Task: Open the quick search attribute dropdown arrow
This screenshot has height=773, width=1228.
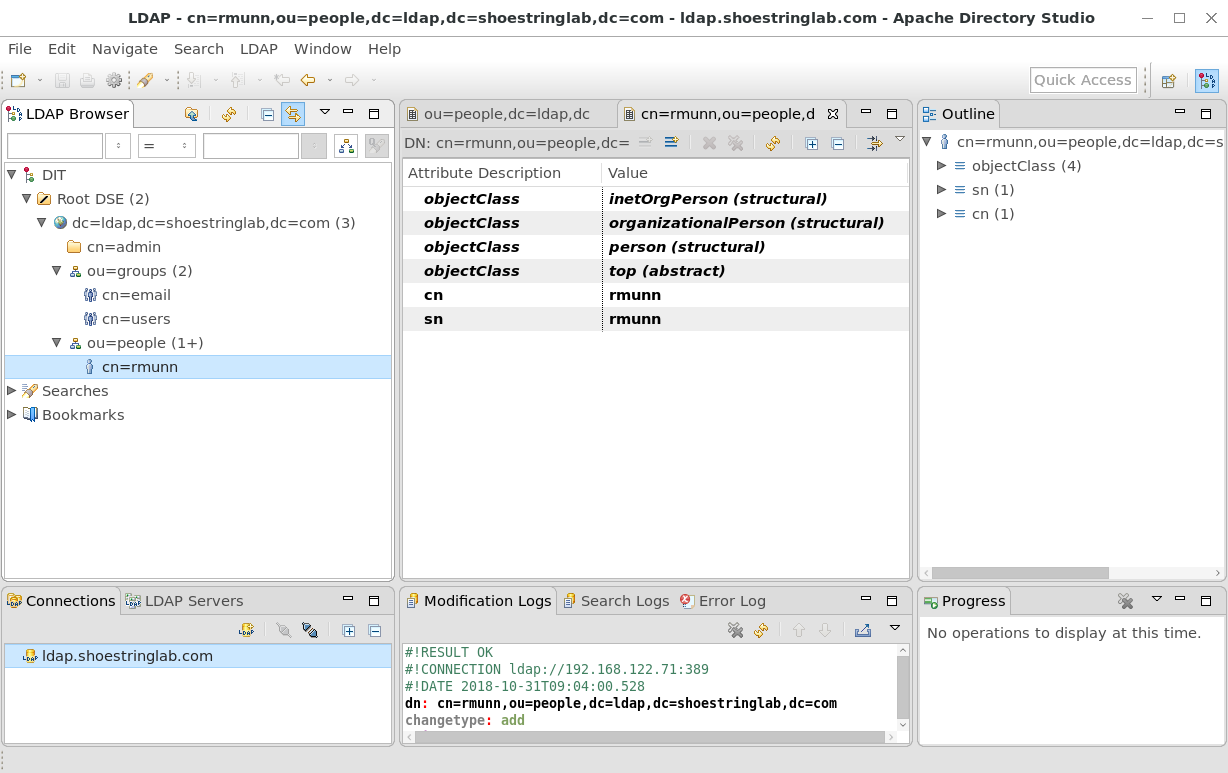Action: click(x=118, y=146)
